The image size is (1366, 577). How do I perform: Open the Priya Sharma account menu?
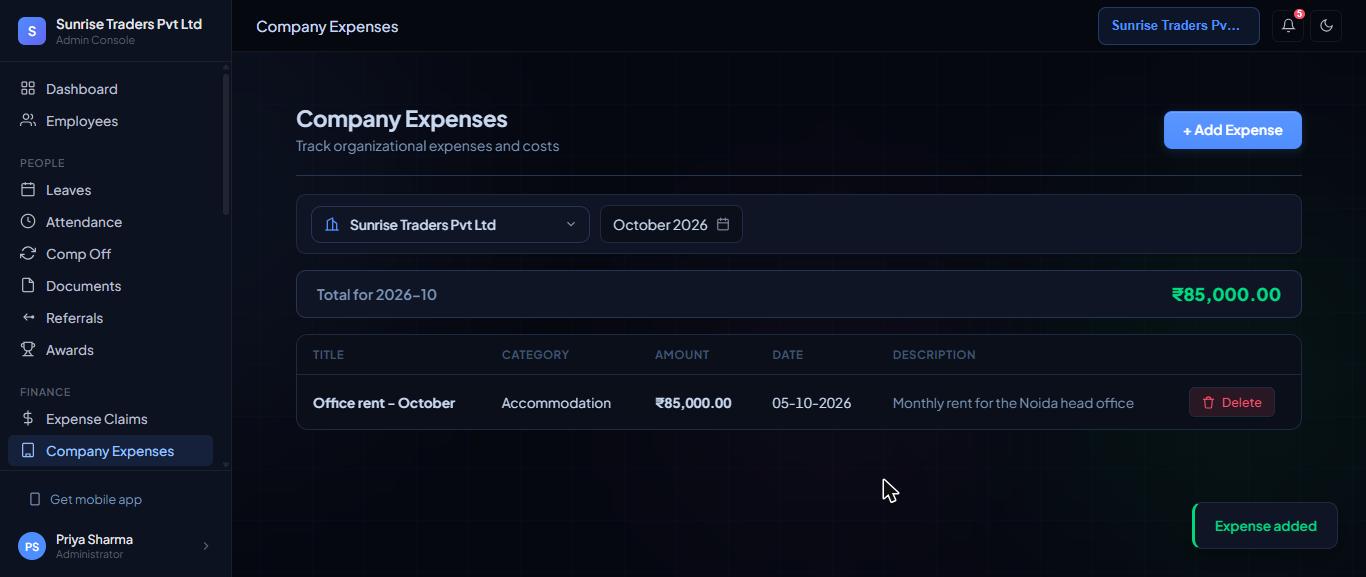point(115,546)
